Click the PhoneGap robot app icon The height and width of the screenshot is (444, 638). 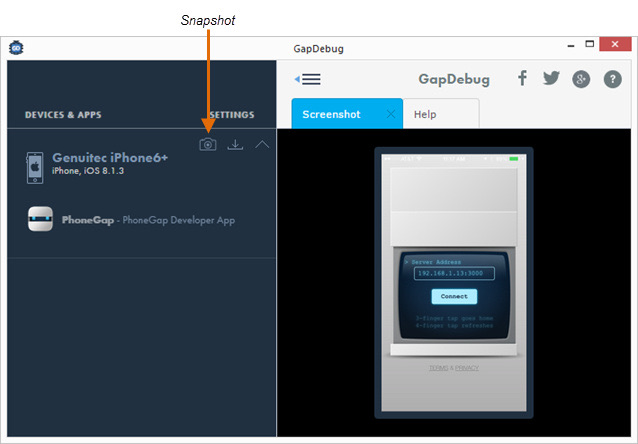pos(40,219)
